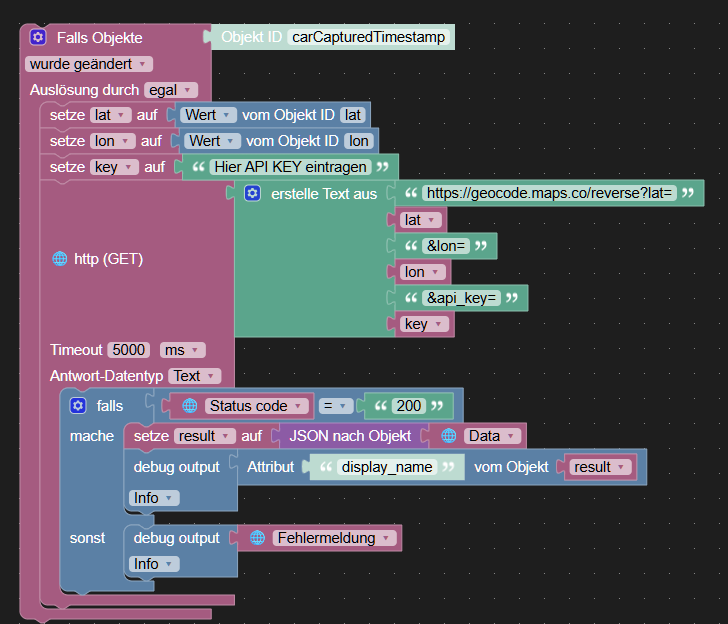The image size is (728, 624).
Task: Open Antwort-Datentyp Text dropdown
Action: (195, 376)
